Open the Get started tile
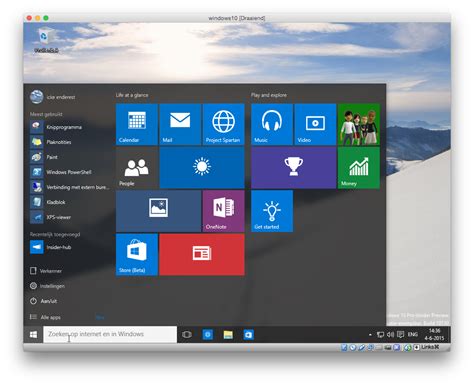 (272, 211)
